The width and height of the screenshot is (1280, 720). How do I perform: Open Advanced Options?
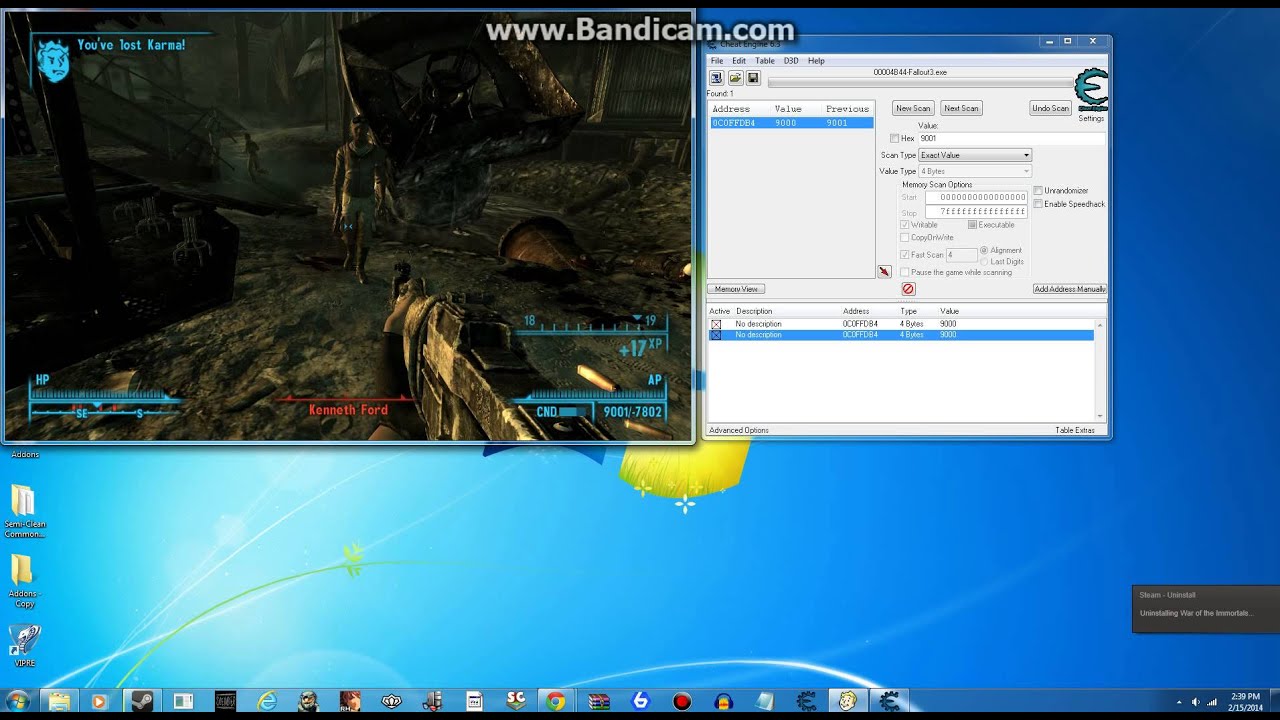tap(739, 430)
